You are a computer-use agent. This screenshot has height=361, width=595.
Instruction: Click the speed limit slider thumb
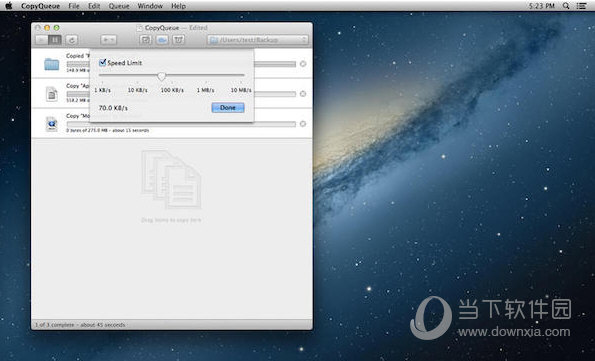tap(162, 76)
